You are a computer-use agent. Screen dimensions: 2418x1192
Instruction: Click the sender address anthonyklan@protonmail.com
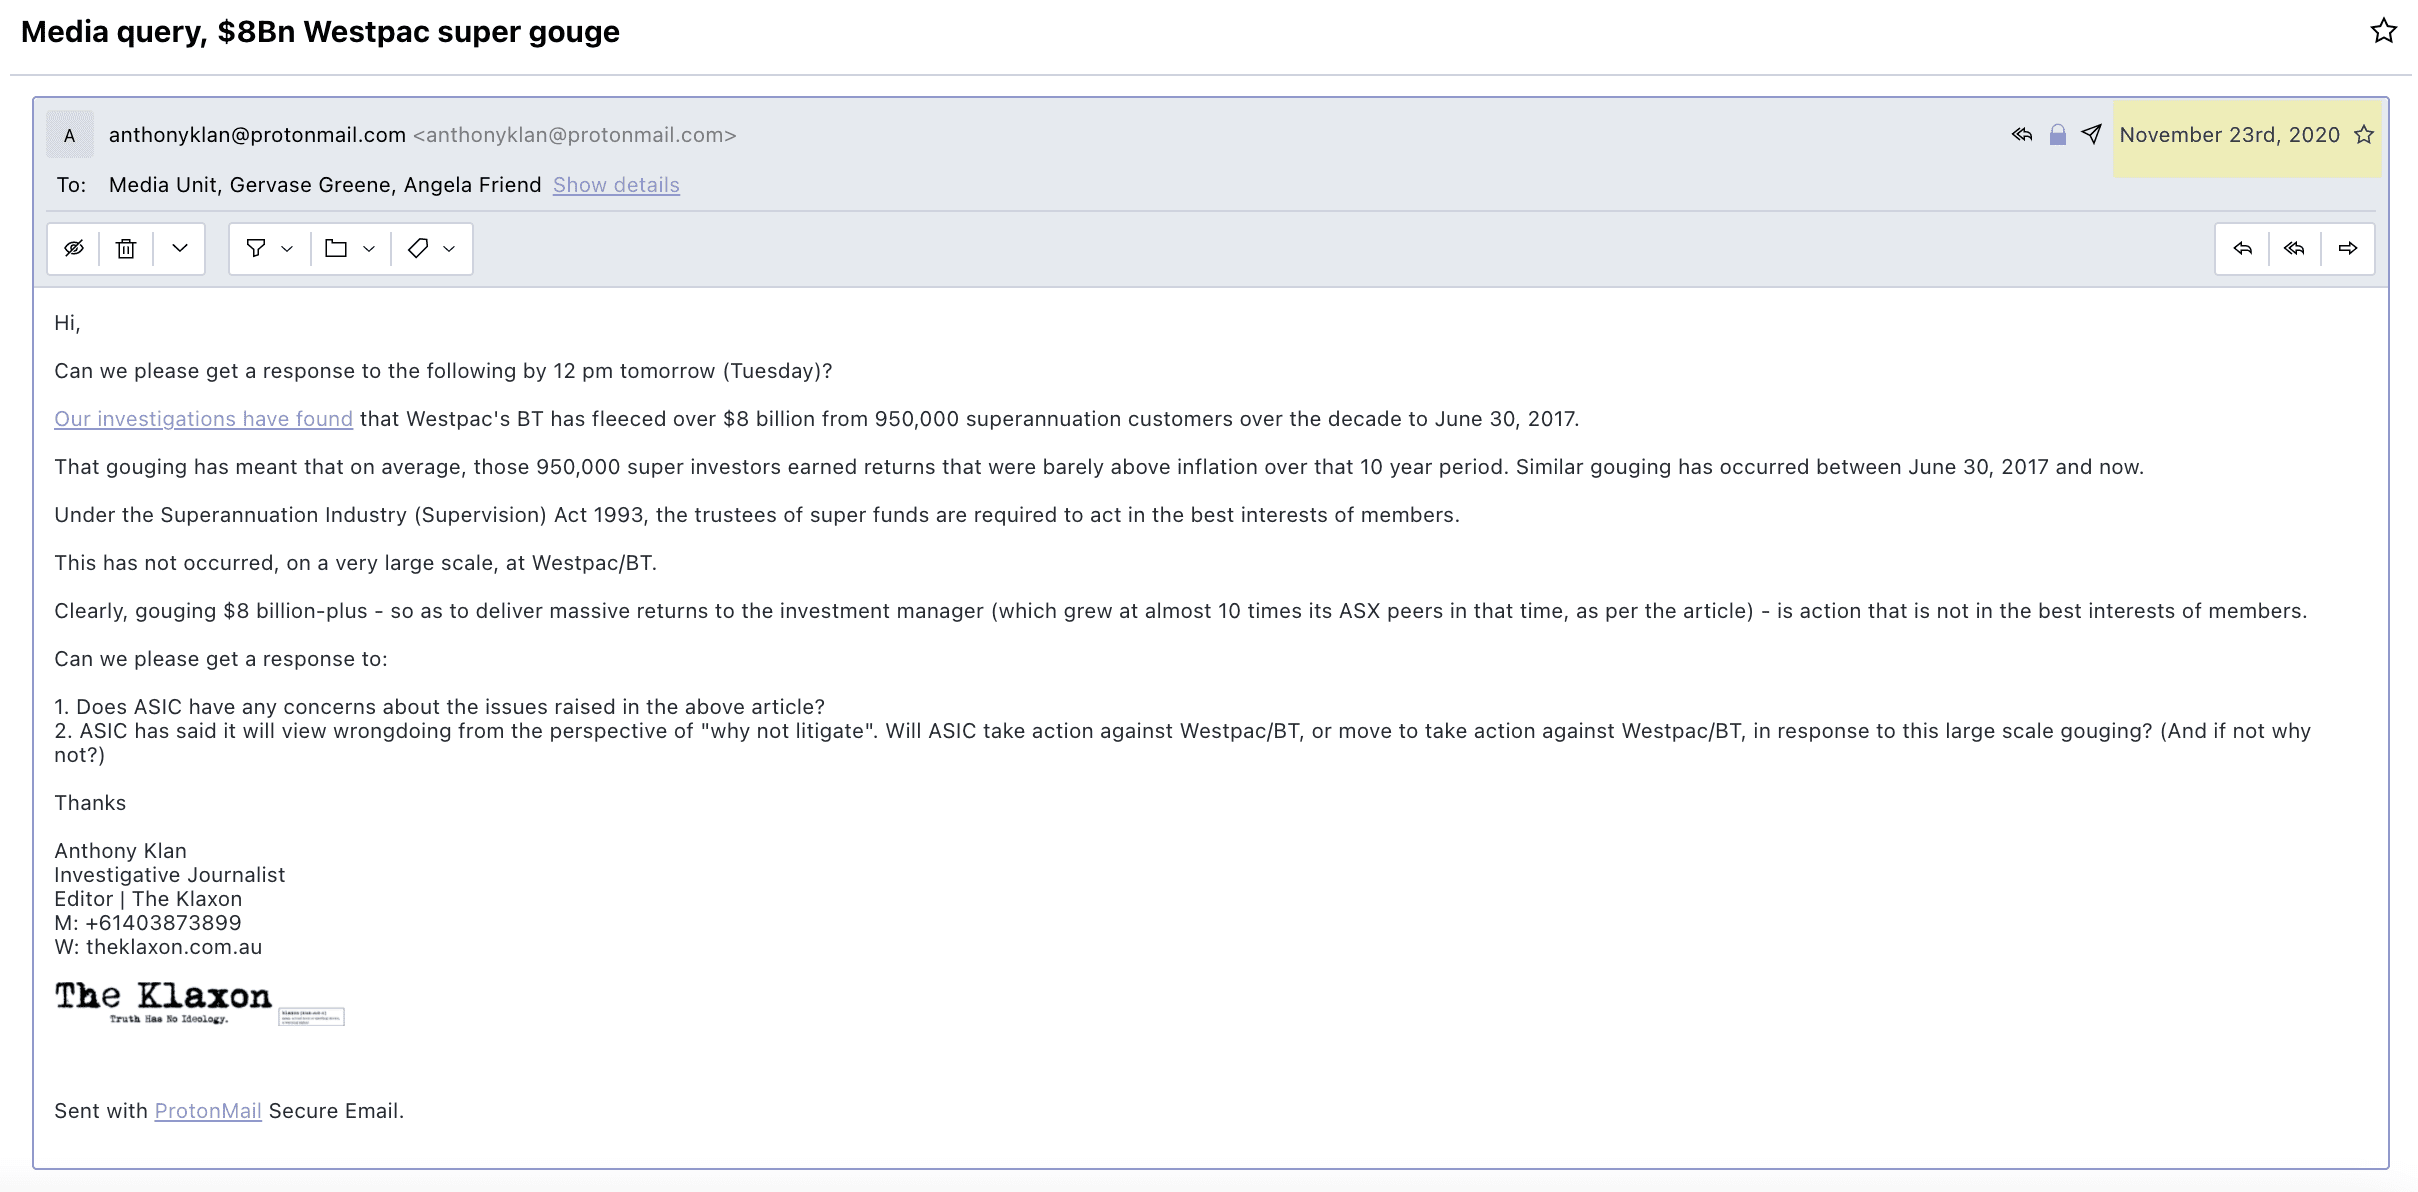pos(257,135)
